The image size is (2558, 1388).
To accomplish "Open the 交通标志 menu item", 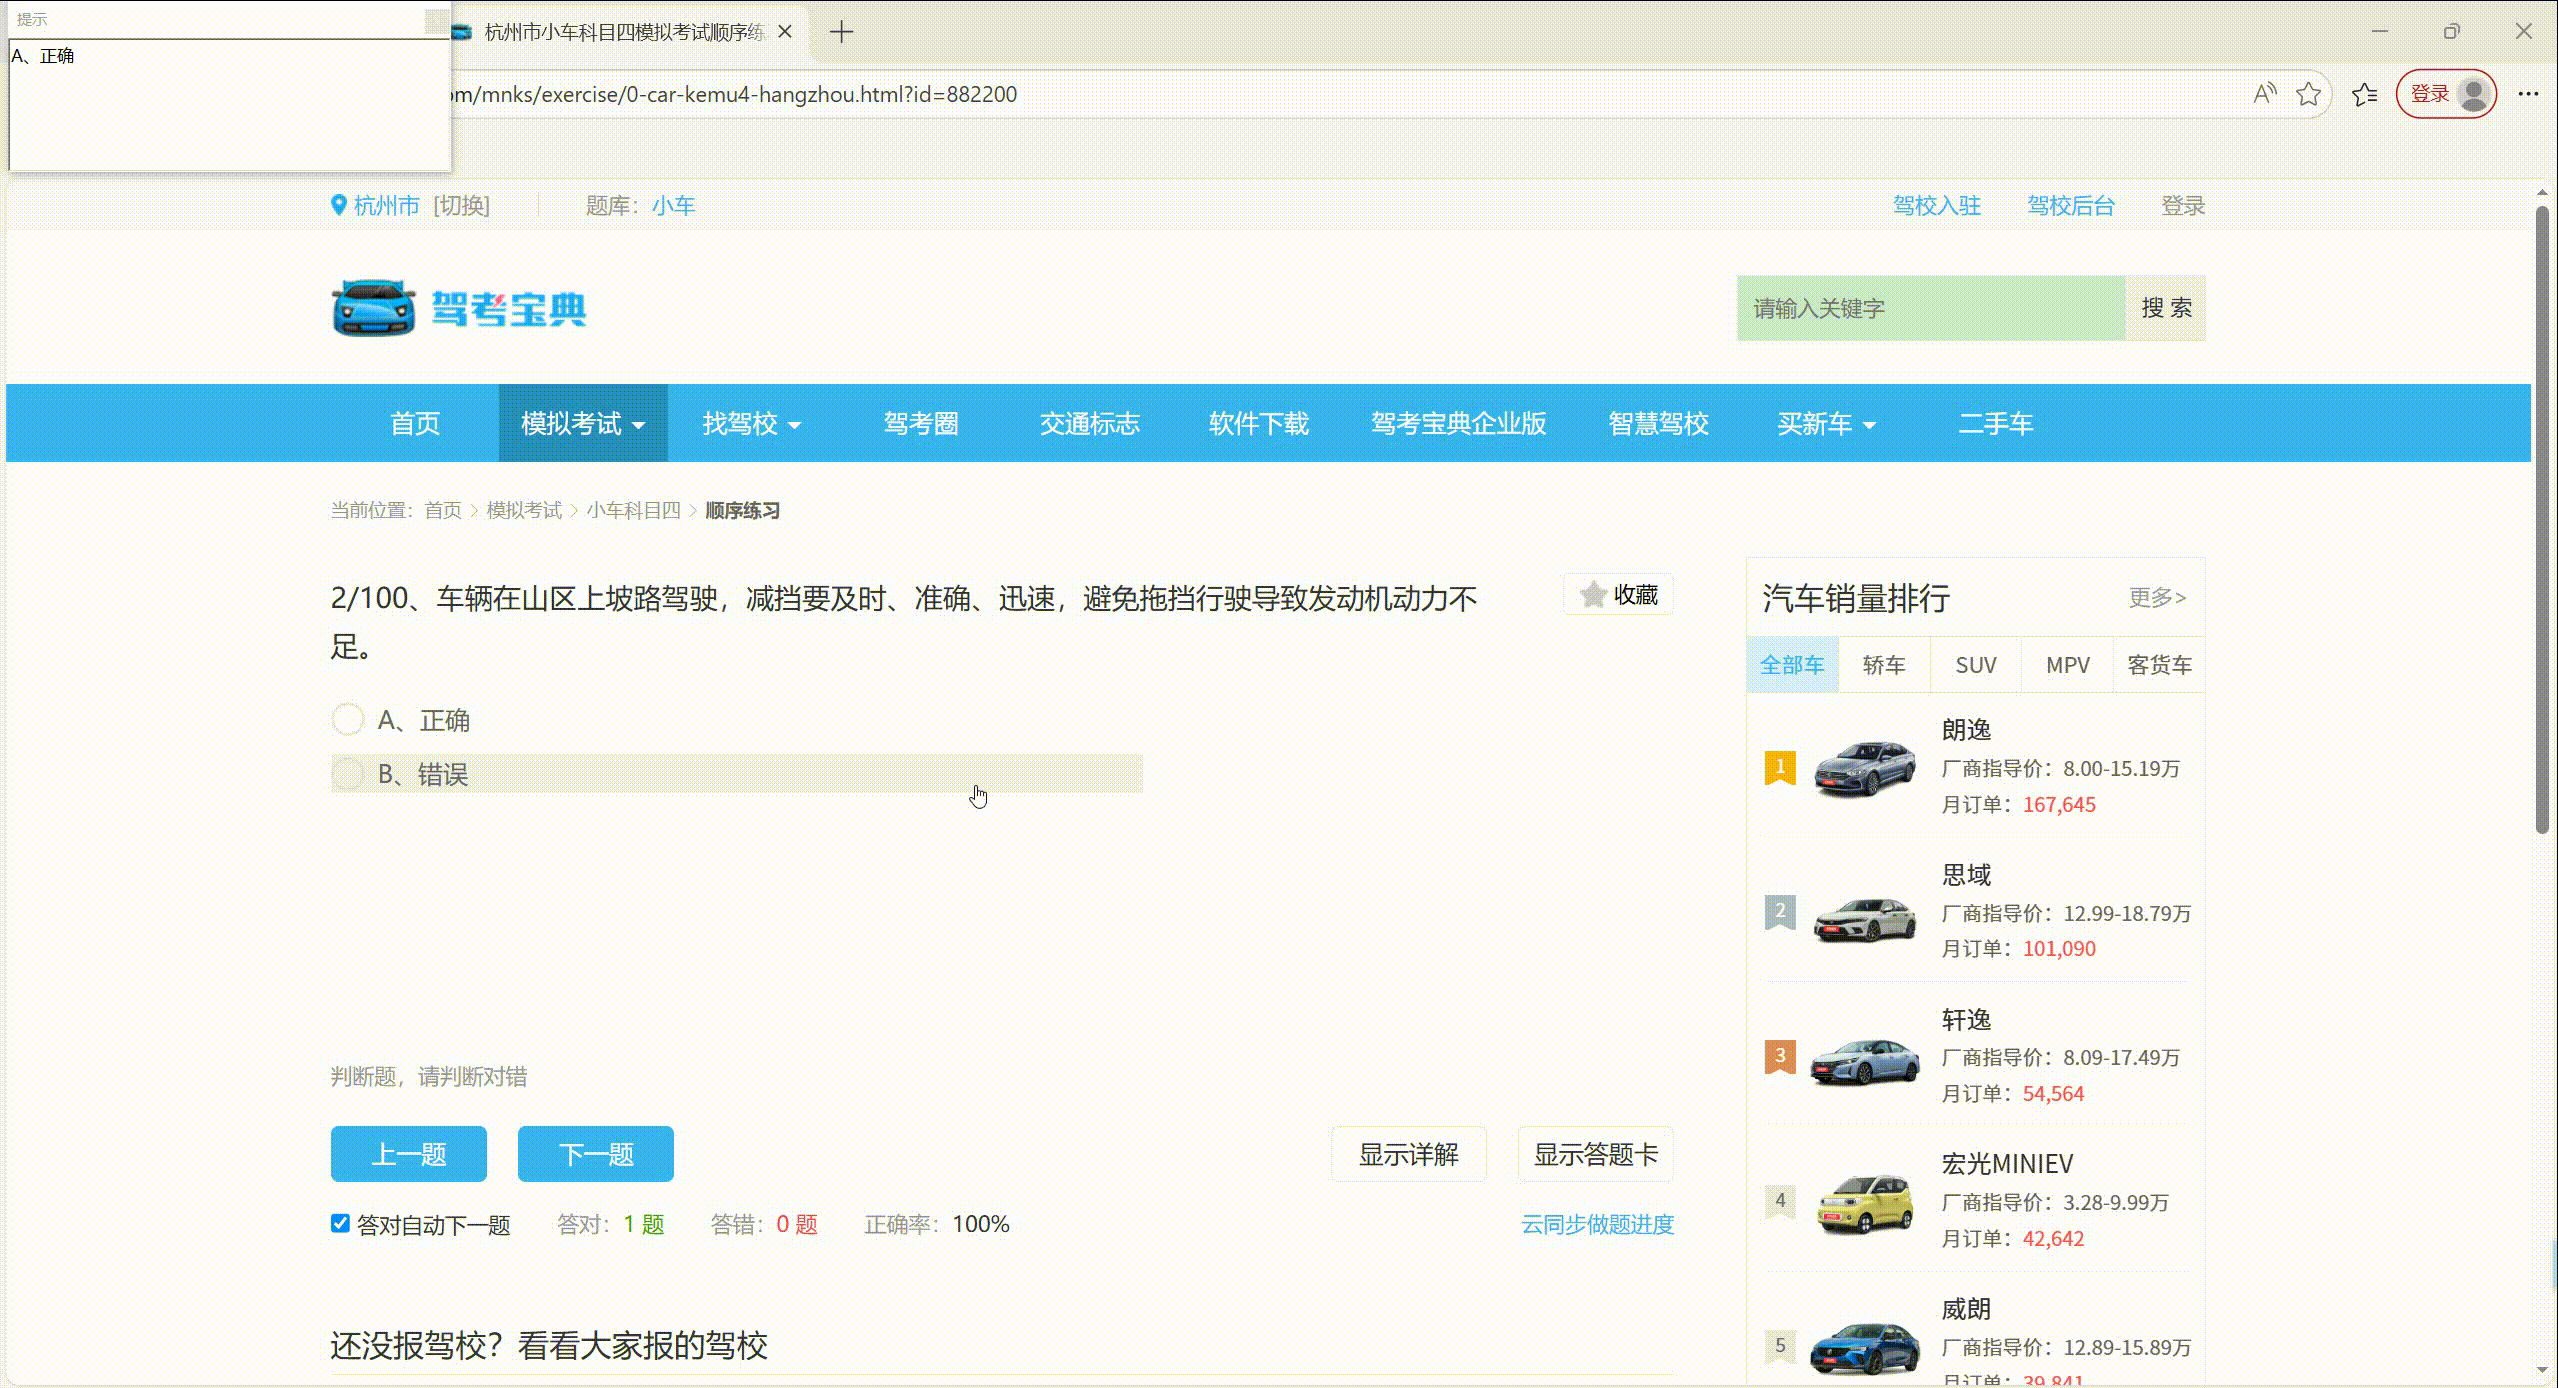I will 1089,423.
